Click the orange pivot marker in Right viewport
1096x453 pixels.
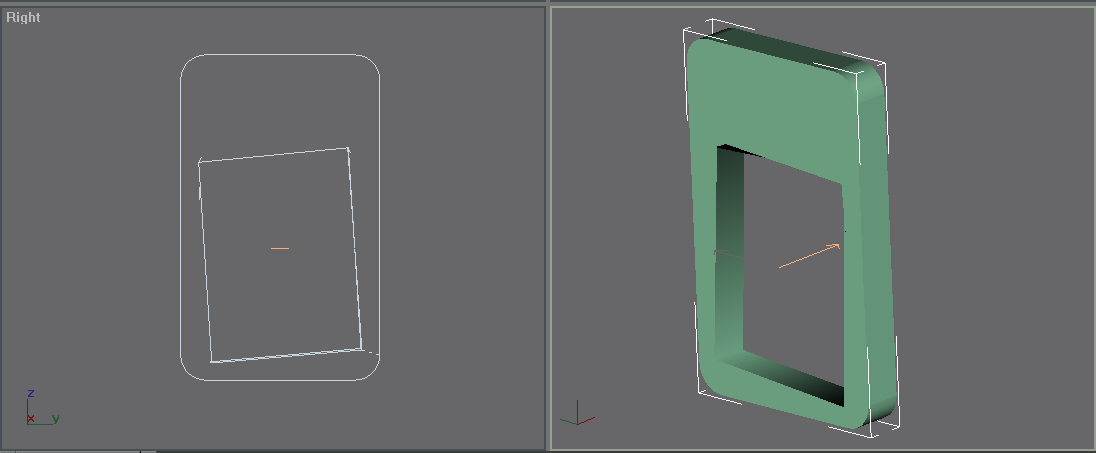[x=280, y=248]
